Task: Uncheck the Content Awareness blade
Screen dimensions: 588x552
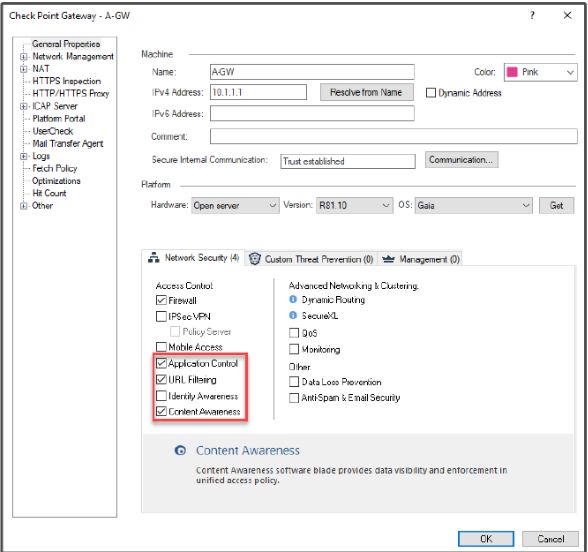Action: coord(161,411)
